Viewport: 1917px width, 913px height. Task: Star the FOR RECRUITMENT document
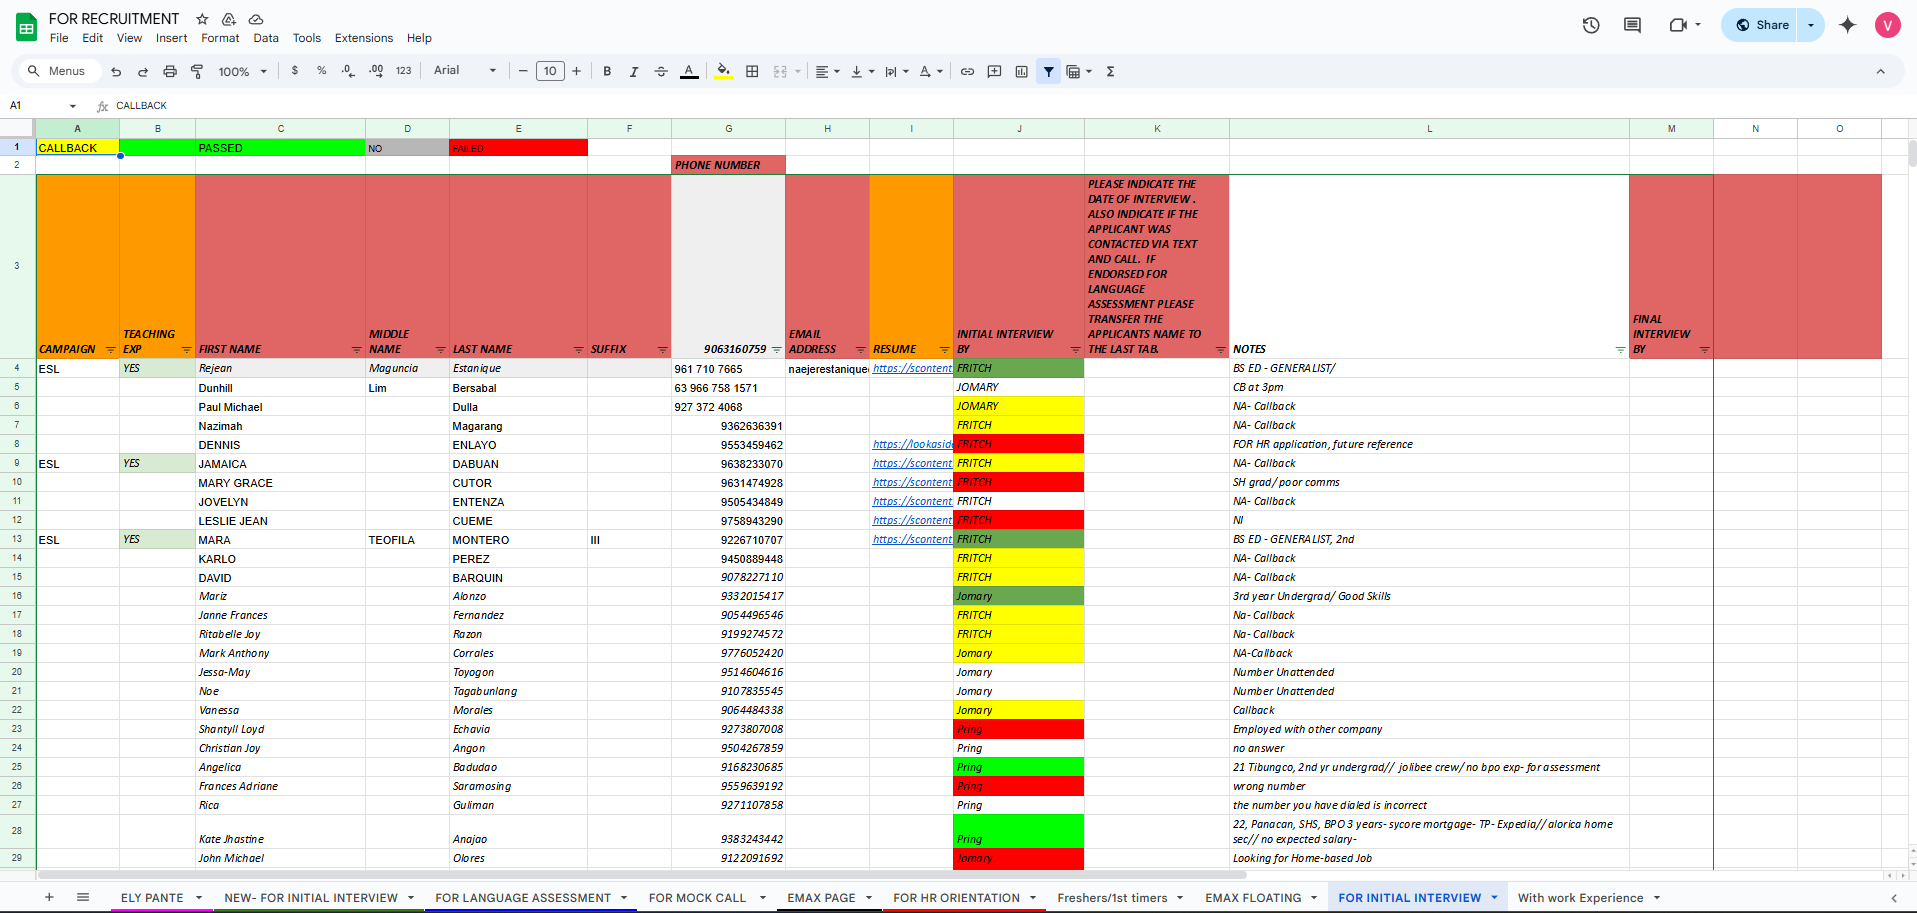[202, 19]
